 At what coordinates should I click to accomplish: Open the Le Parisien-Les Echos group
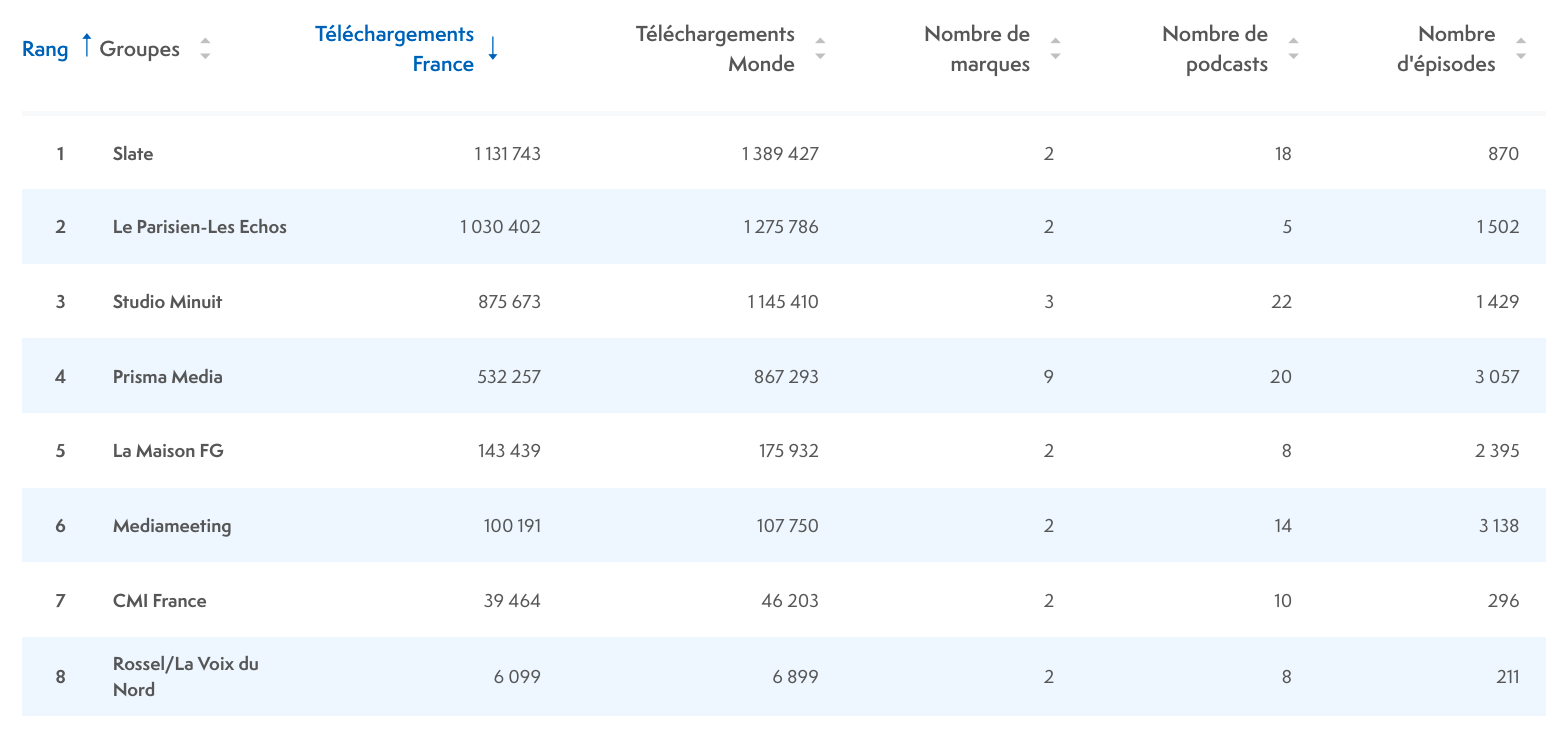coord(199,227)
